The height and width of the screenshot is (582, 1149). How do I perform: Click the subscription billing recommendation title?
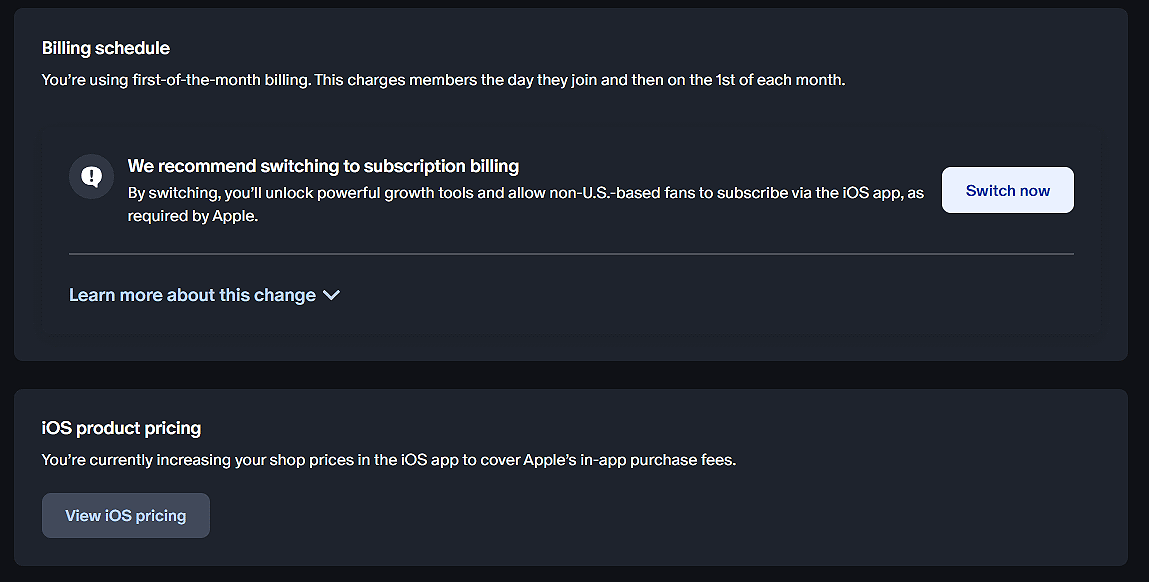(323, 166)
